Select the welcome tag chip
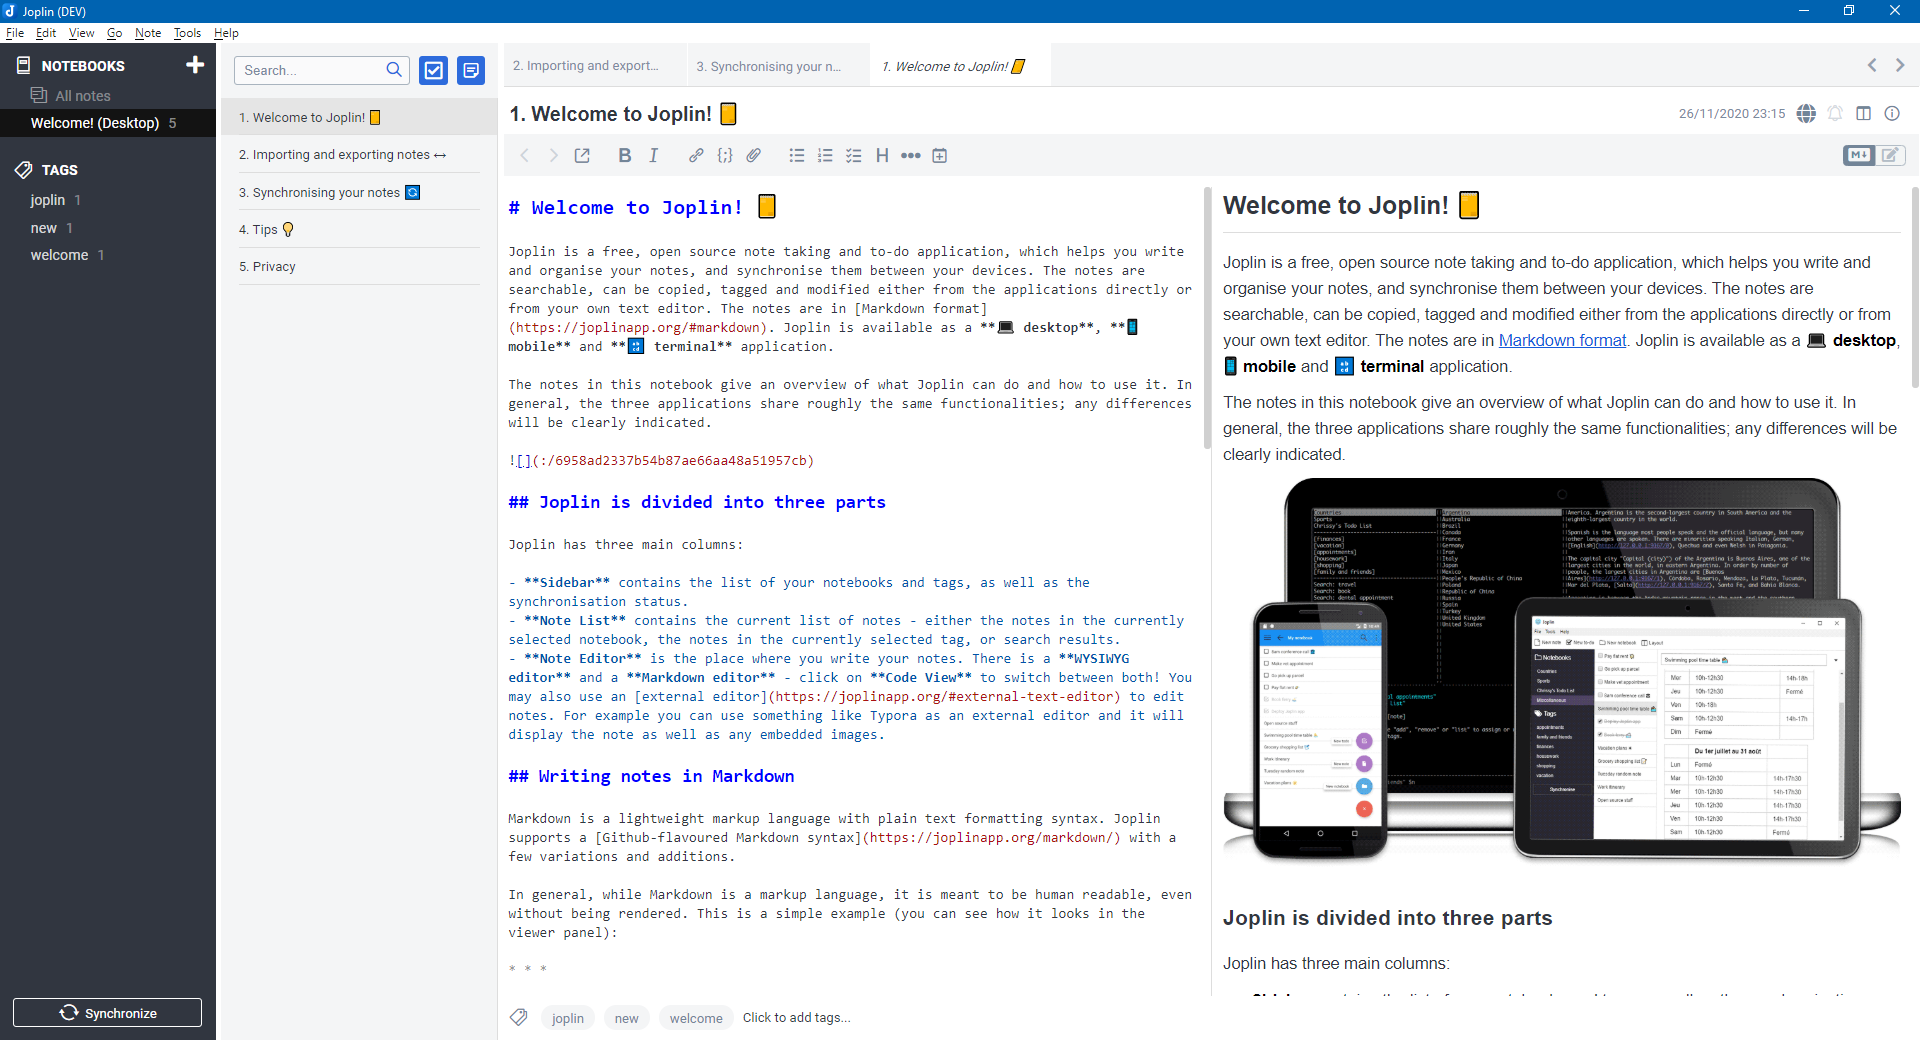Viewport: 1920px width, 1040px height. 696,1018
